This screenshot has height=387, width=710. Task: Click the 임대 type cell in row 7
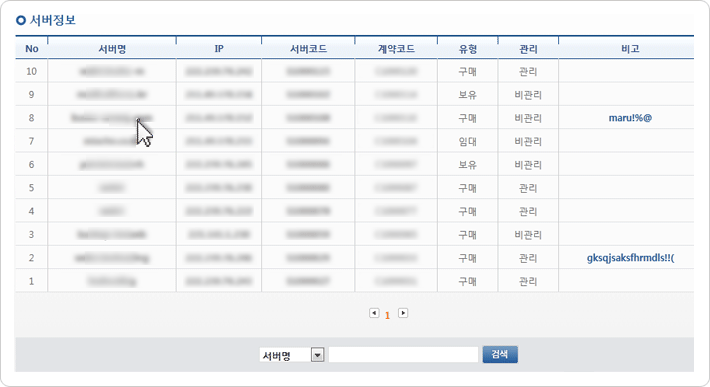pyautogui.click(x=467, y=141)
